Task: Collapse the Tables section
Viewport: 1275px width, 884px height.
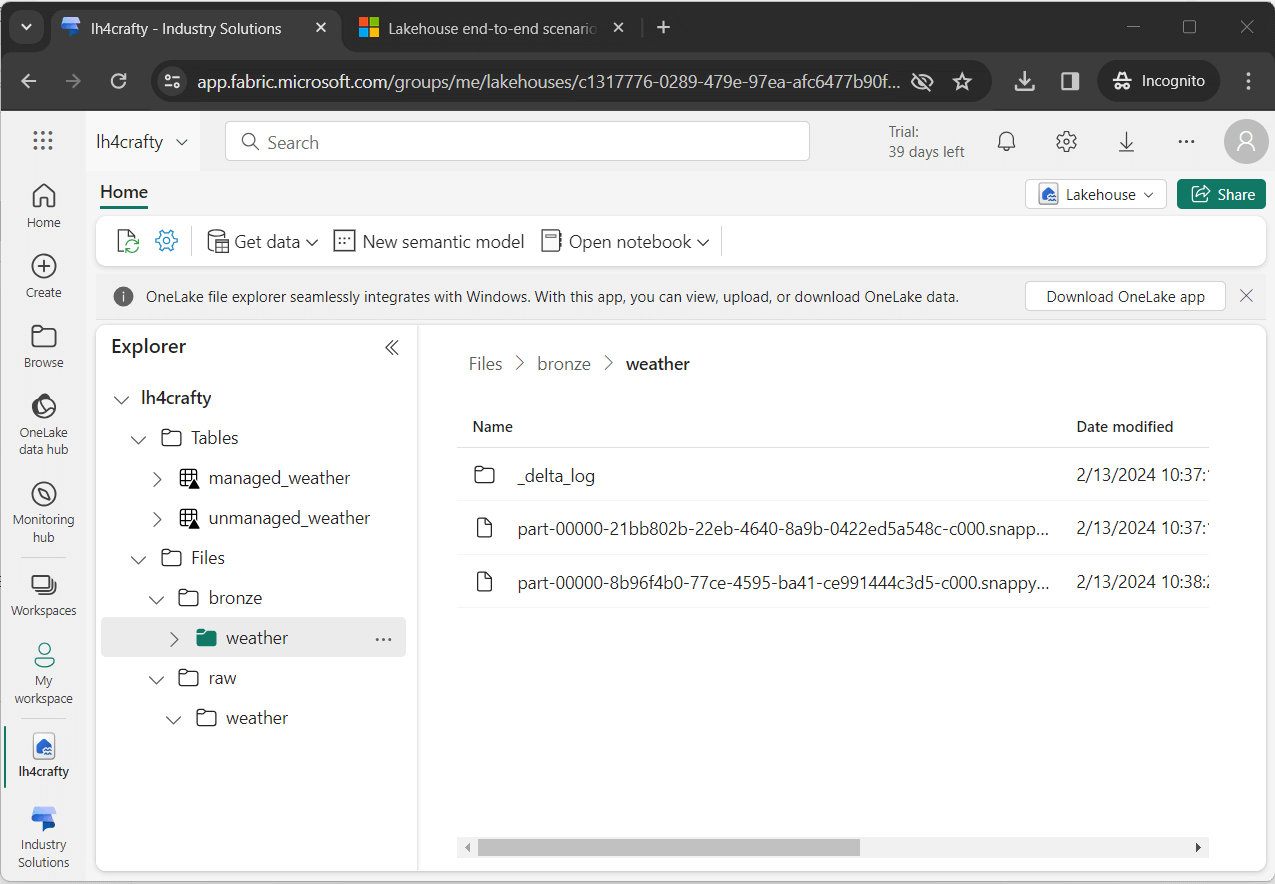Action: coord(139,439)
